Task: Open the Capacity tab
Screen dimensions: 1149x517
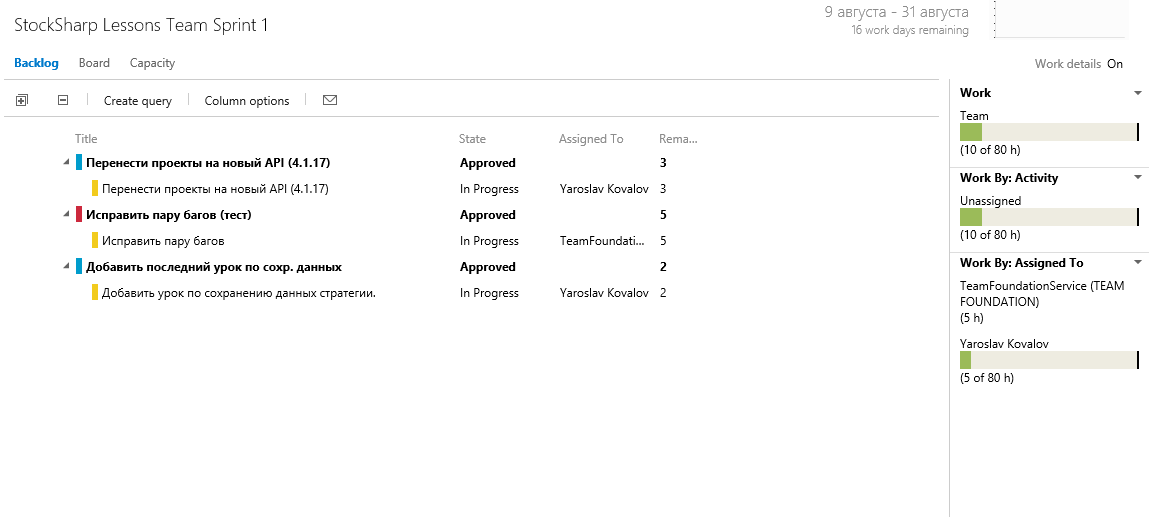Action: click(152, 63)
